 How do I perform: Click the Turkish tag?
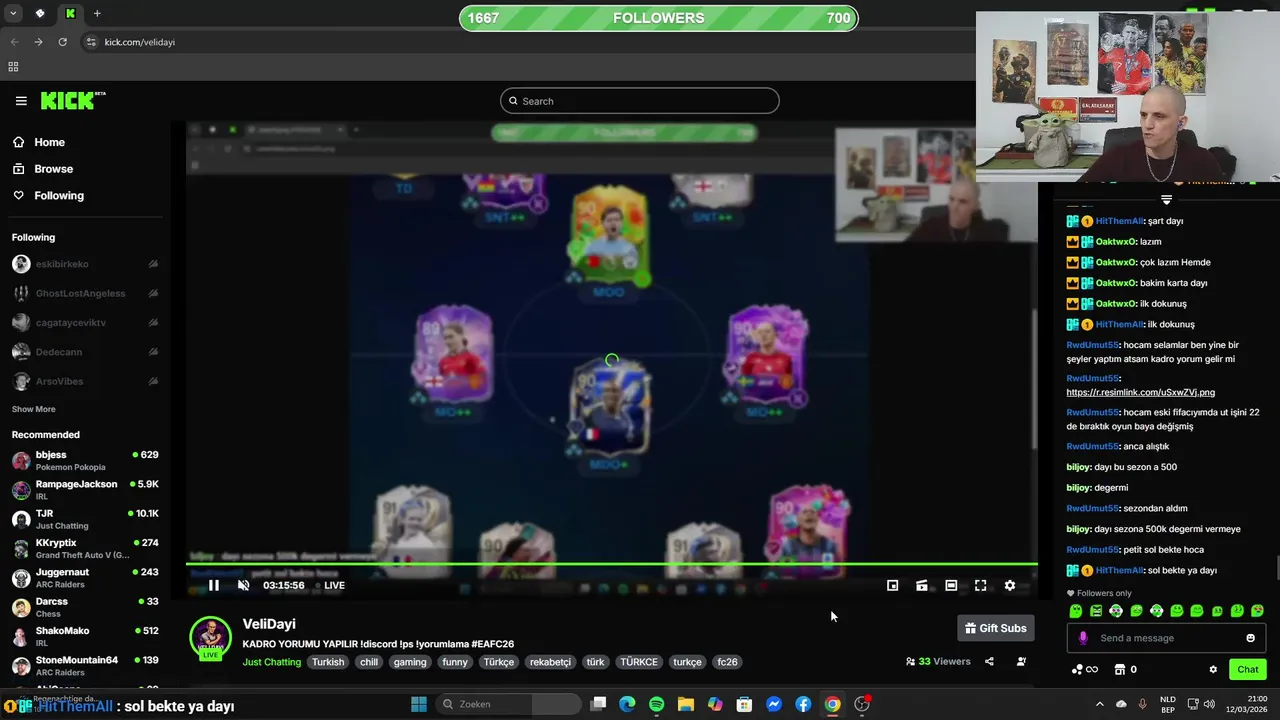tap(328, 662)
